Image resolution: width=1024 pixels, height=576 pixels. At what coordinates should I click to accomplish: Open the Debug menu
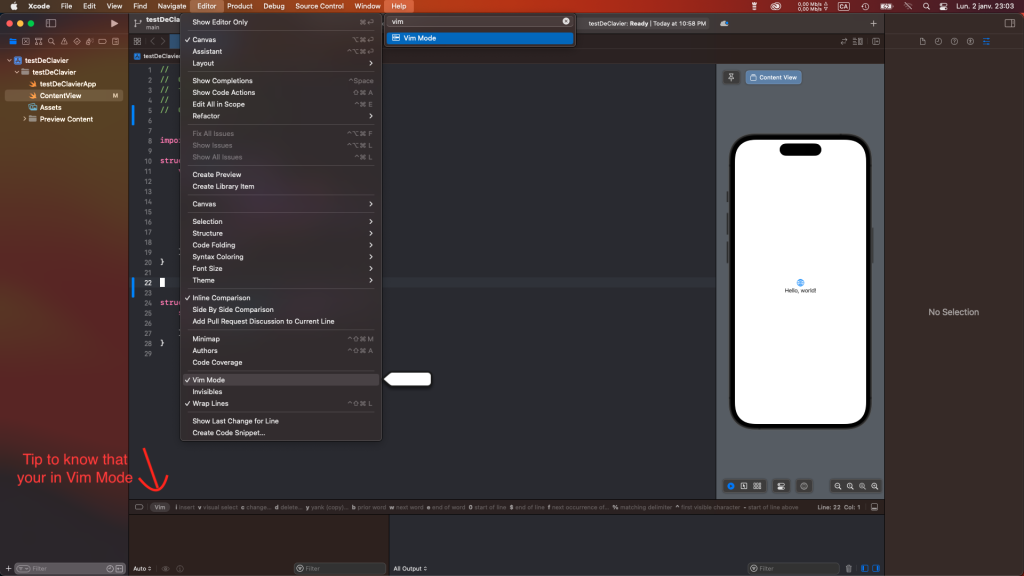pos(274,6)
